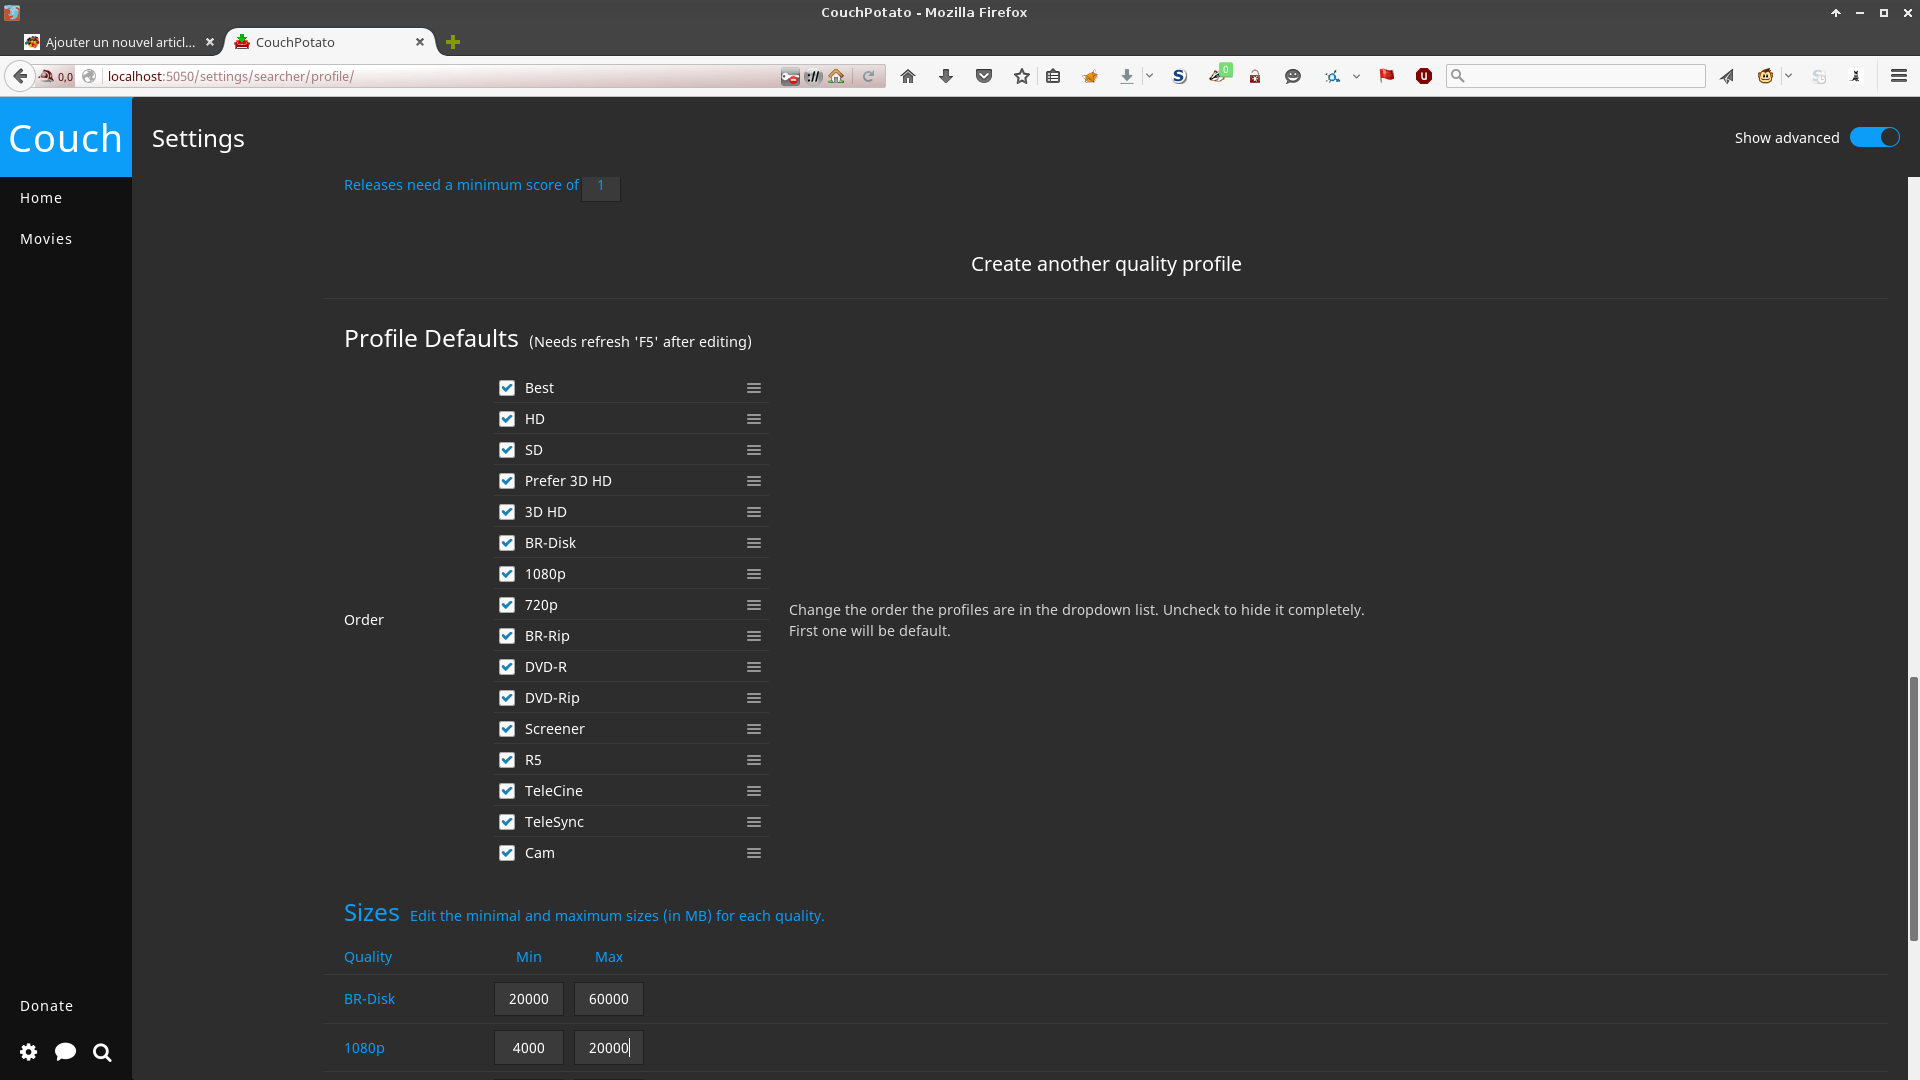The height and width of the screenshot is (1080, 1920).
Task: Click the blue S extension icon
Action: click(x=1180, y=76)
